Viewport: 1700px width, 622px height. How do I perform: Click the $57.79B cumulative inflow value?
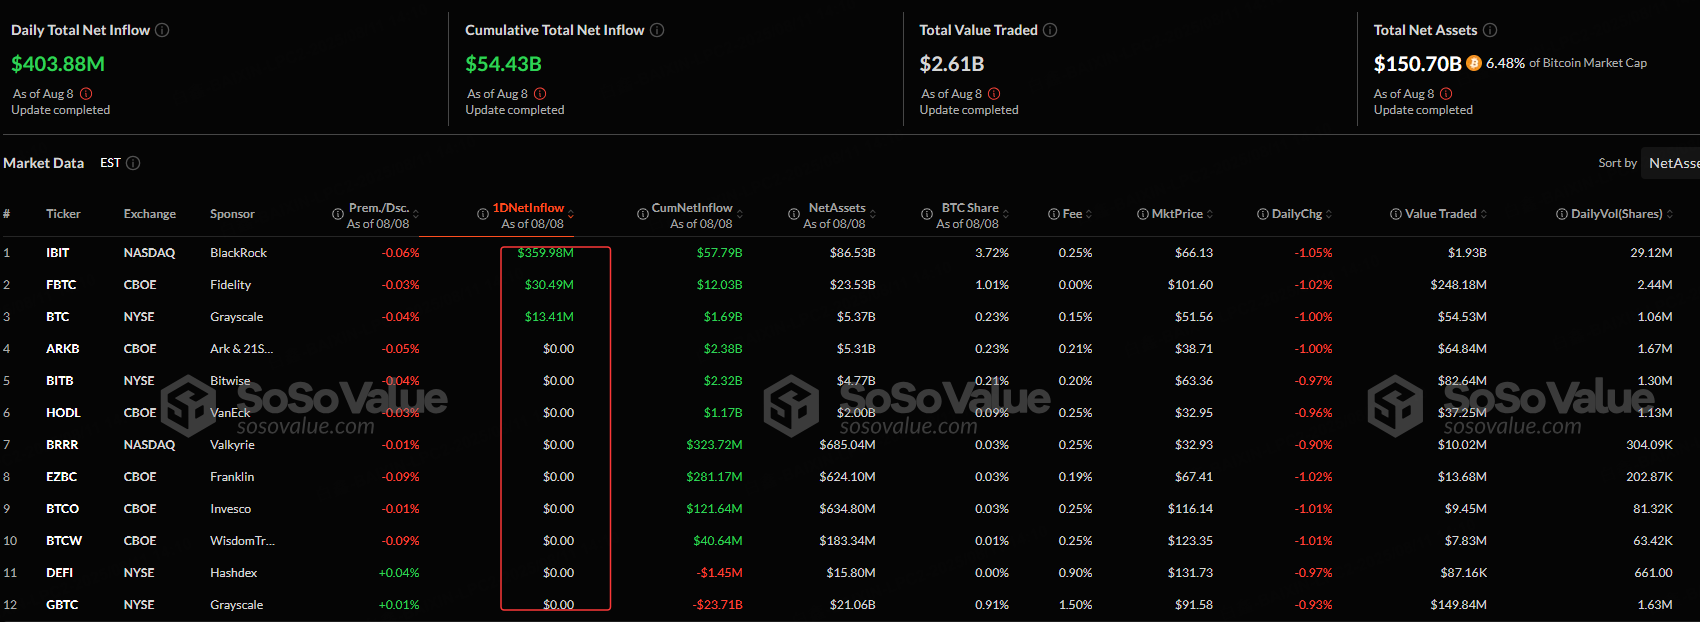[719, 253]
